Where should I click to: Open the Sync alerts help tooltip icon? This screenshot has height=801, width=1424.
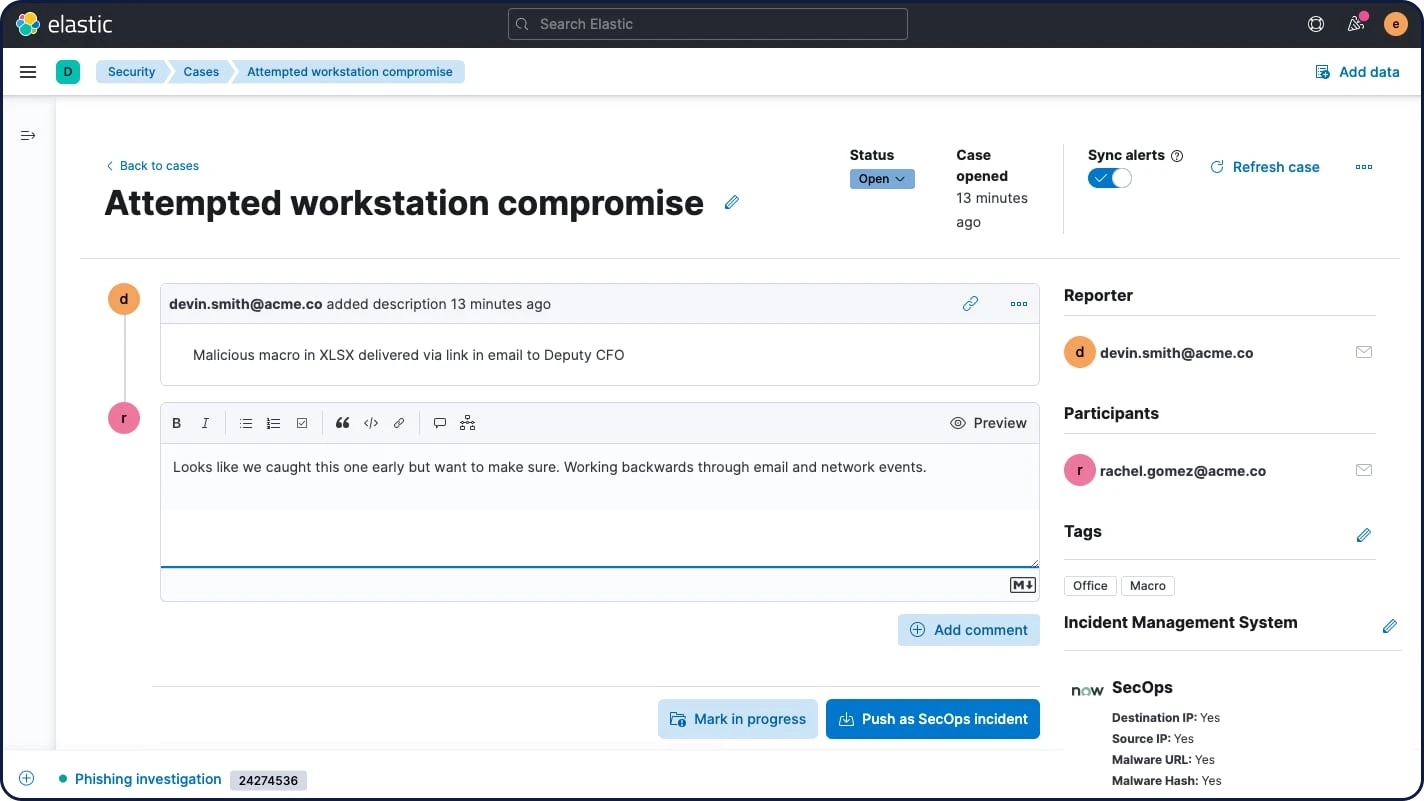point(1177,156)
